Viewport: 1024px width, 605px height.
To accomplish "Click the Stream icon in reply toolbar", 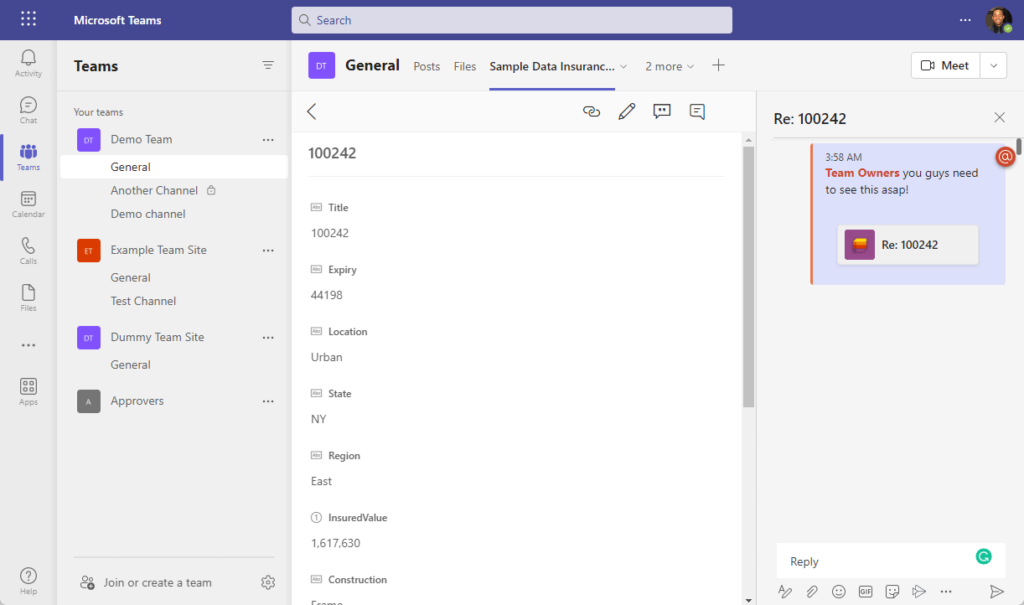I will (x=919, y=592).
